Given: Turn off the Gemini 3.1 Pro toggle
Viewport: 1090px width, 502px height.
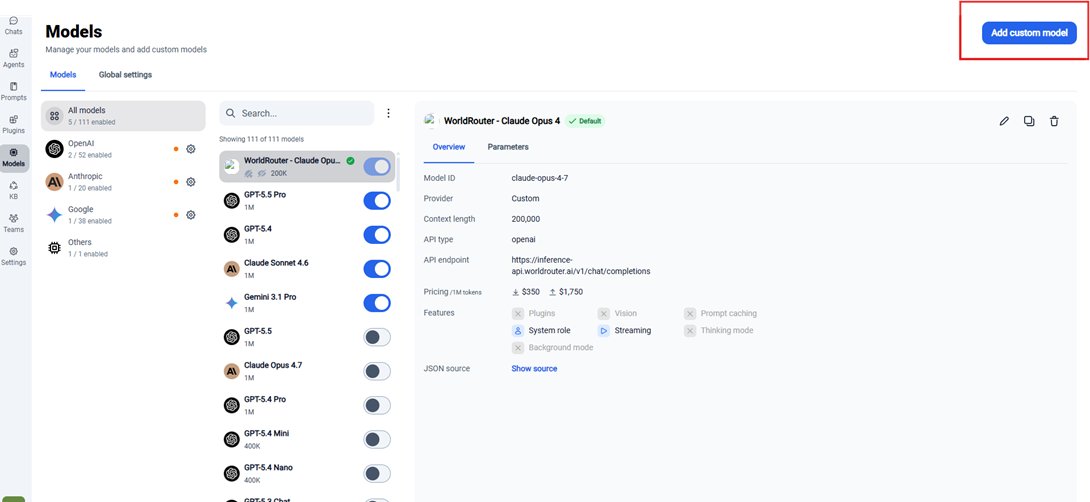Looking at the screenshot, I should pos(377,303).
